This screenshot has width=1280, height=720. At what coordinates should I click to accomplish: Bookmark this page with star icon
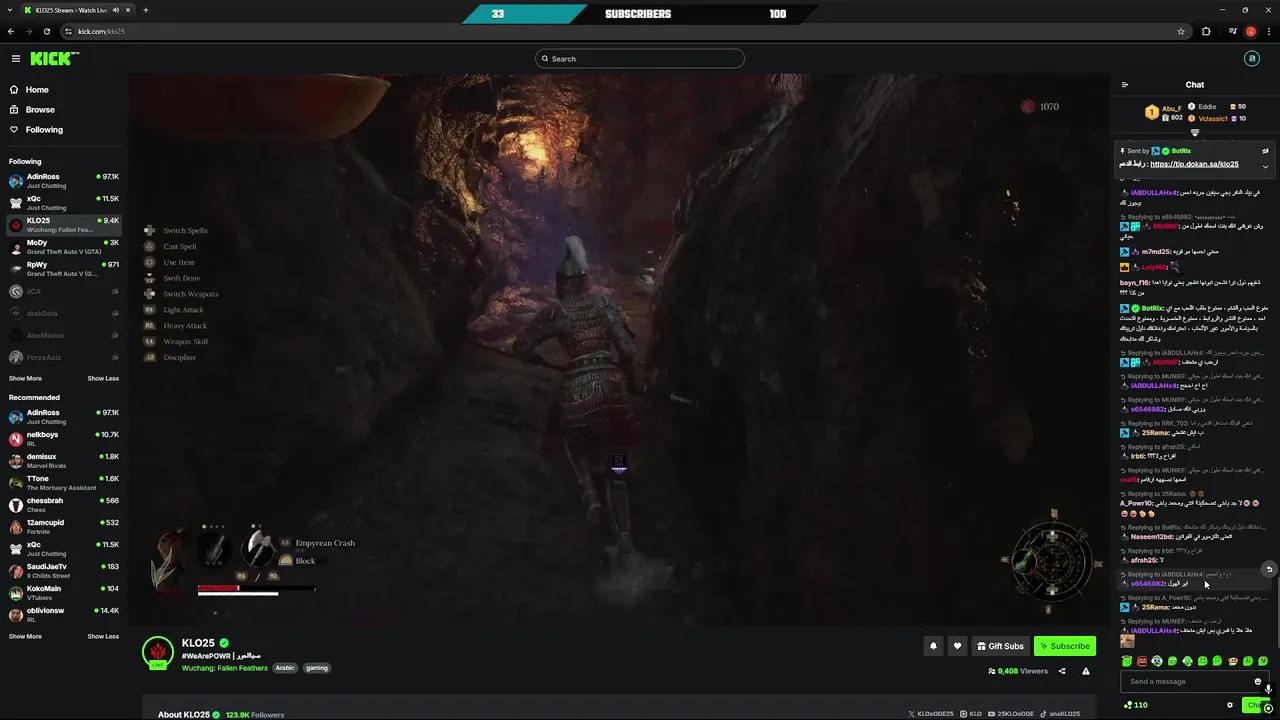tap(1181, 31)
